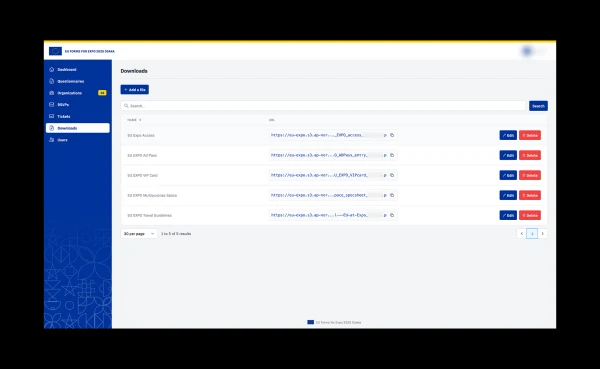Go to next page with right chevron

543,233
